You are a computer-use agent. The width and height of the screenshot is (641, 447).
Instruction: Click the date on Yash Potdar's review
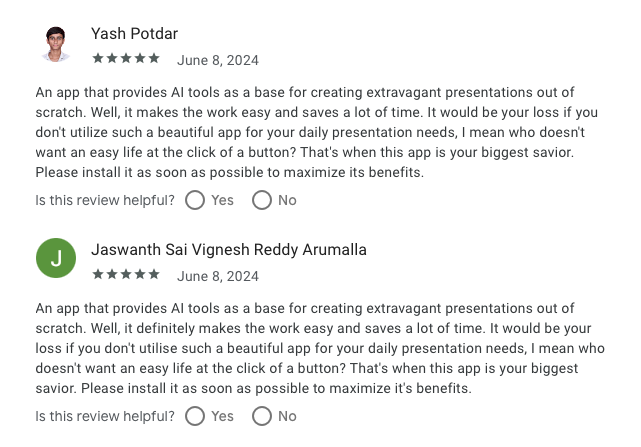tap(218, 61)
